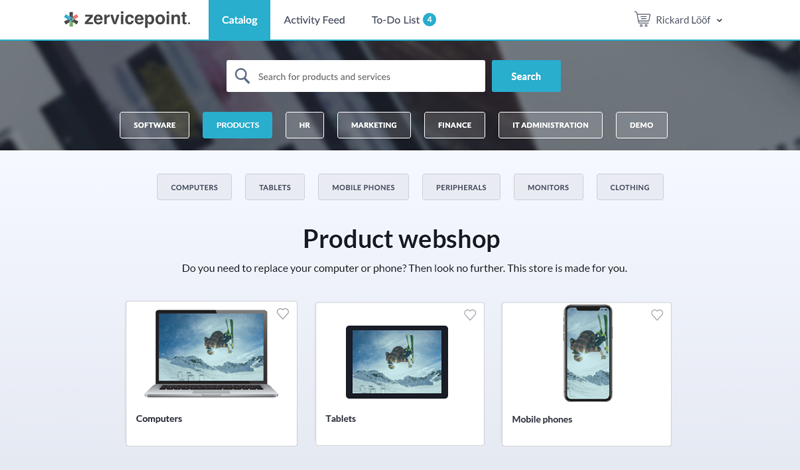Image resolution: width=800 pixels, height=470 pixels.
Task: Click the magnifying glass search icon
Action: coord(242,76)
